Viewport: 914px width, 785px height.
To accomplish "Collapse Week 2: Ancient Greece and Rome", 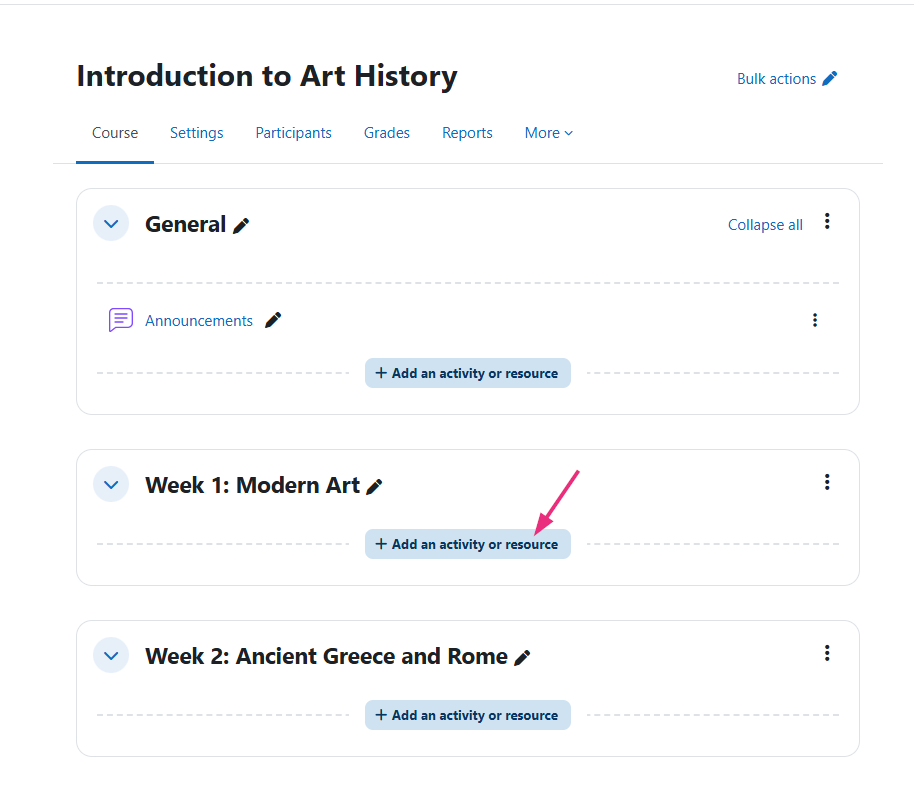I will (111, 656).
